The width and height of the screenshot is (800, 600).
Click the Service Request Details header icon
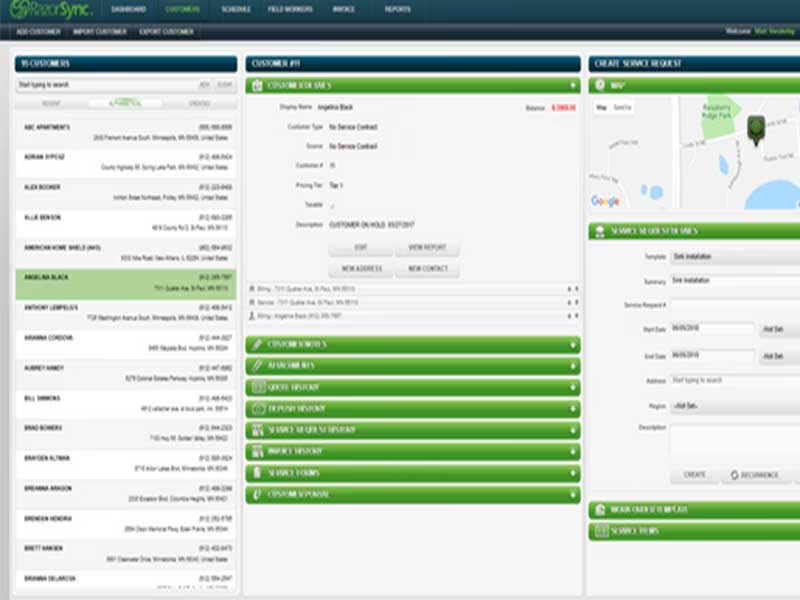pyautogui.click(x=601, y=231)
